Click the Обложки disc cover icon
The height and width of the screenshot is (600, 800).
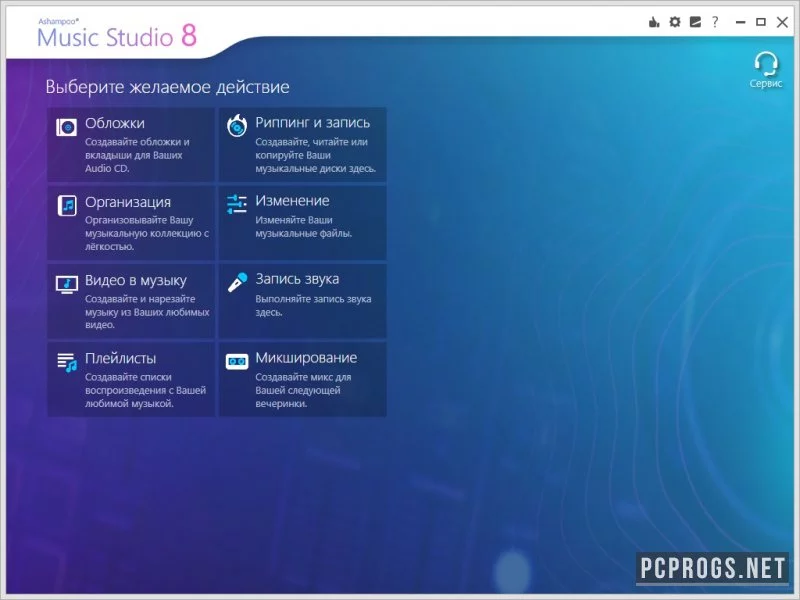pyautogui.click(x=66, y=127)
